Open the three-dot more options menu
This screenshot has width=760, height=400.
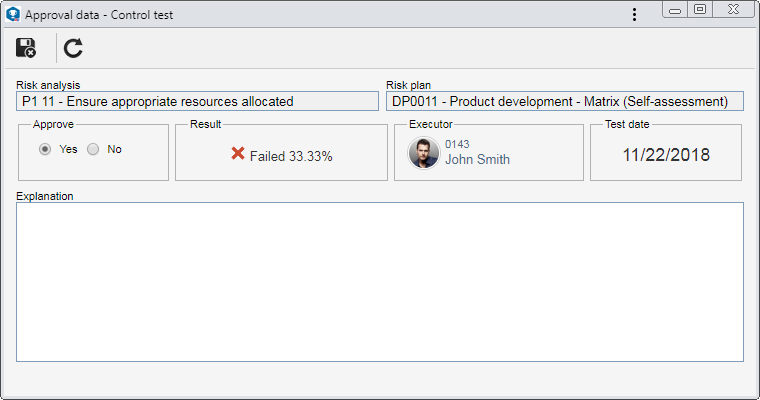[x=634, y=15]
